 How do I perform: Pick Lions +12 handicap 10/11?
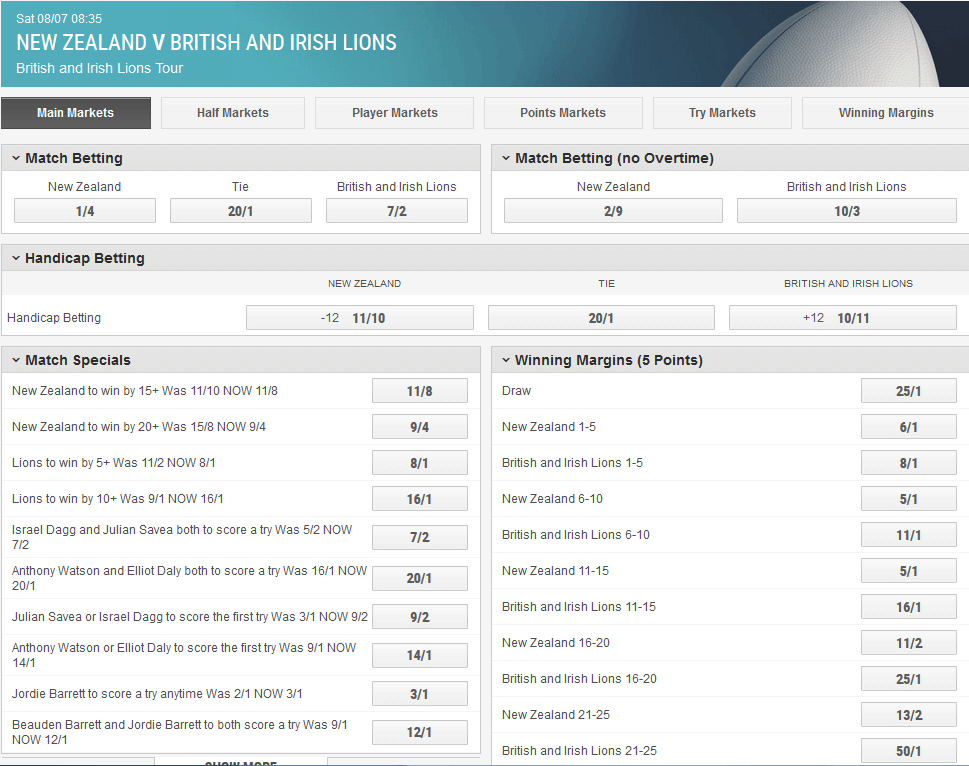(843, 318)
